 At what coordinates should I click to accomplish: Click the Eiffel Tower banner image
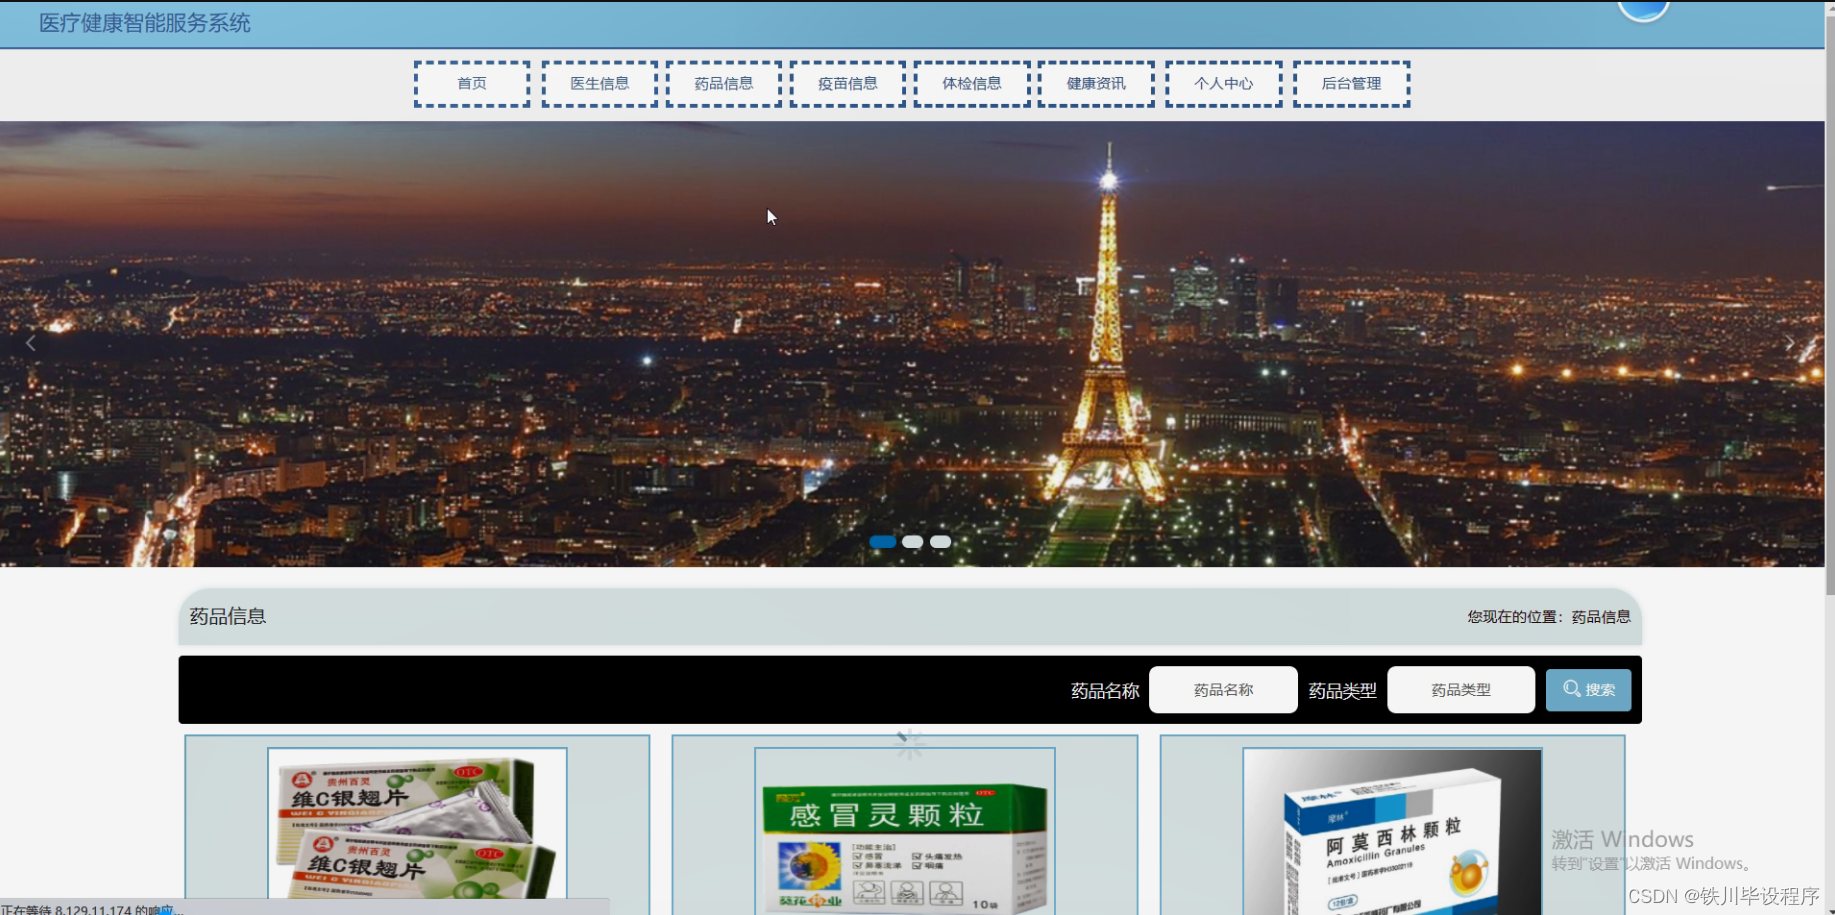coord(912,344)
